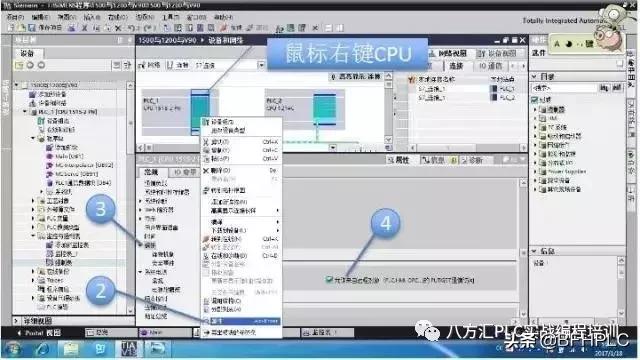Open Devices & networks in project tree
640x360 pixels.
pos(47,103)
